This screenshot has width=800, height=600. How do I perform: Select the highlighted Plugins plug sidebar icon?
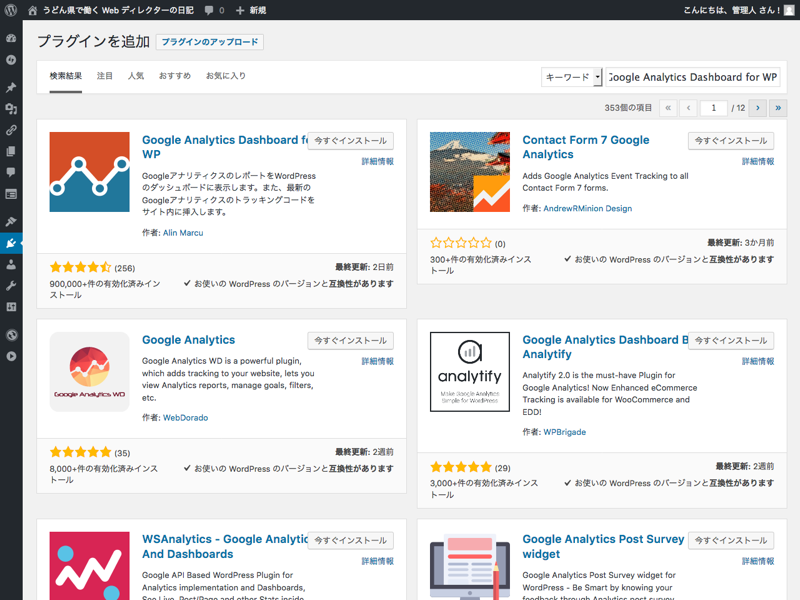[x=11, y=243]
